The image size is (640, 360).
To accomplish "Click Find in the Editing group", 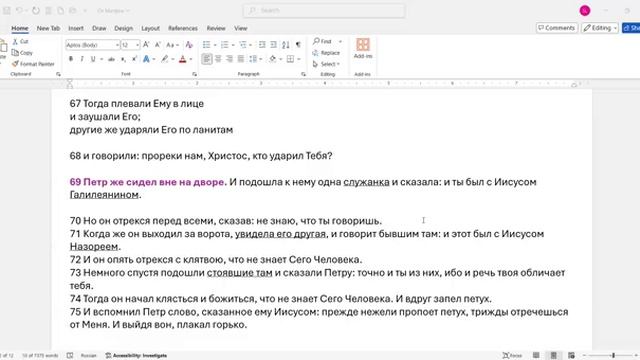I will pyautogui.click(x=323, y=42).
